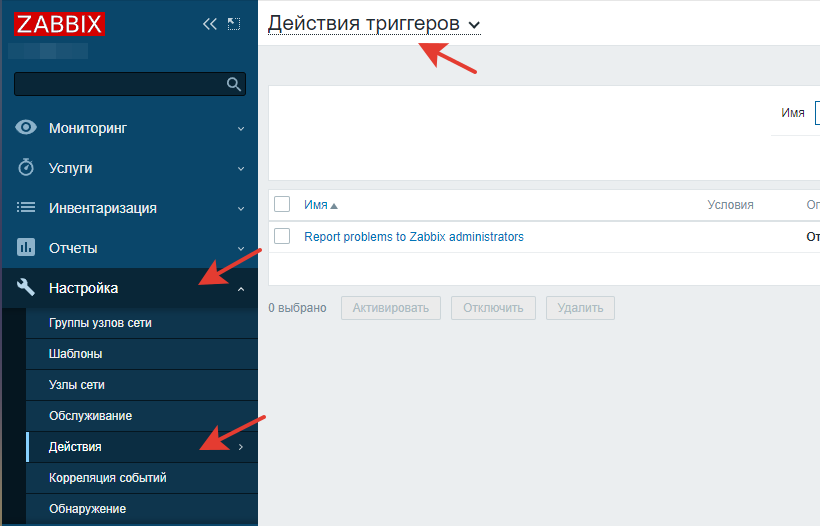The image size is (820, 526).
Task: Tick the select-all checkbox in table header
Action: coord(282,204)
